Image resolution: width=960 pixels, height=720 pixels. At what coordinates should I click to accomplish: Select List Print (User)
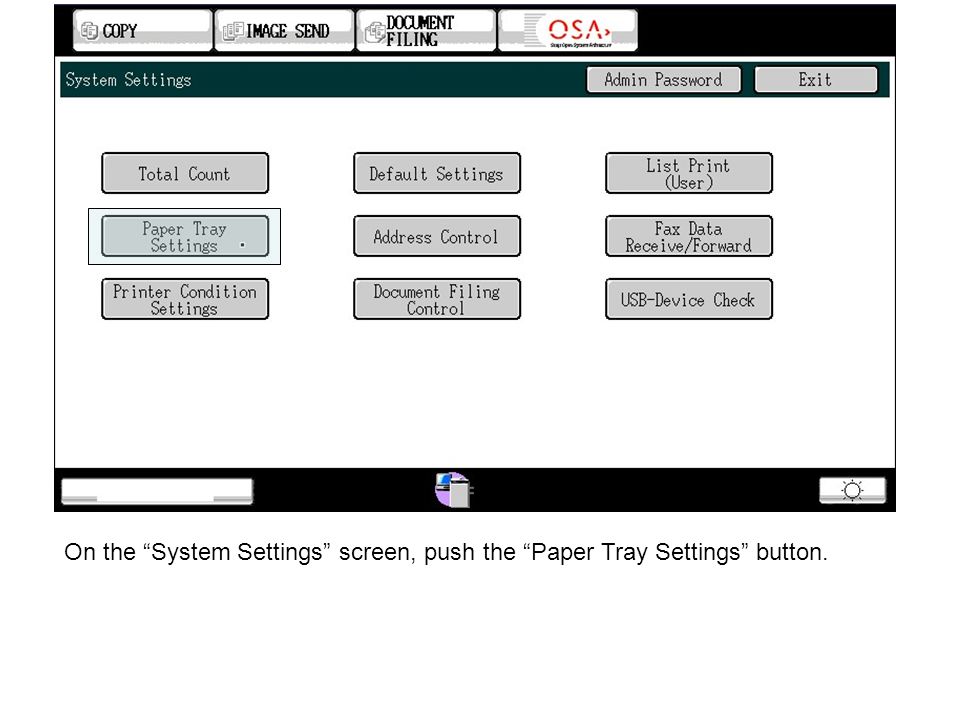coord(689,173)
